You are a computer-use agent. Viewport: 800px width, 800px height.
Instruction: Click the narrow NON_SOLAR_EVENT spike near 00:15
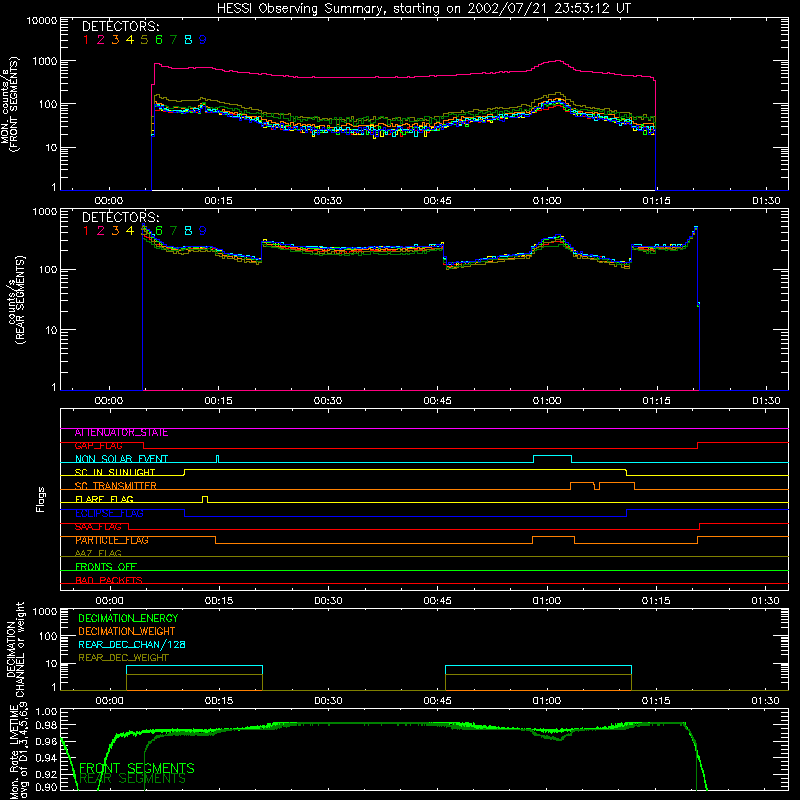(x=218, y=459)
